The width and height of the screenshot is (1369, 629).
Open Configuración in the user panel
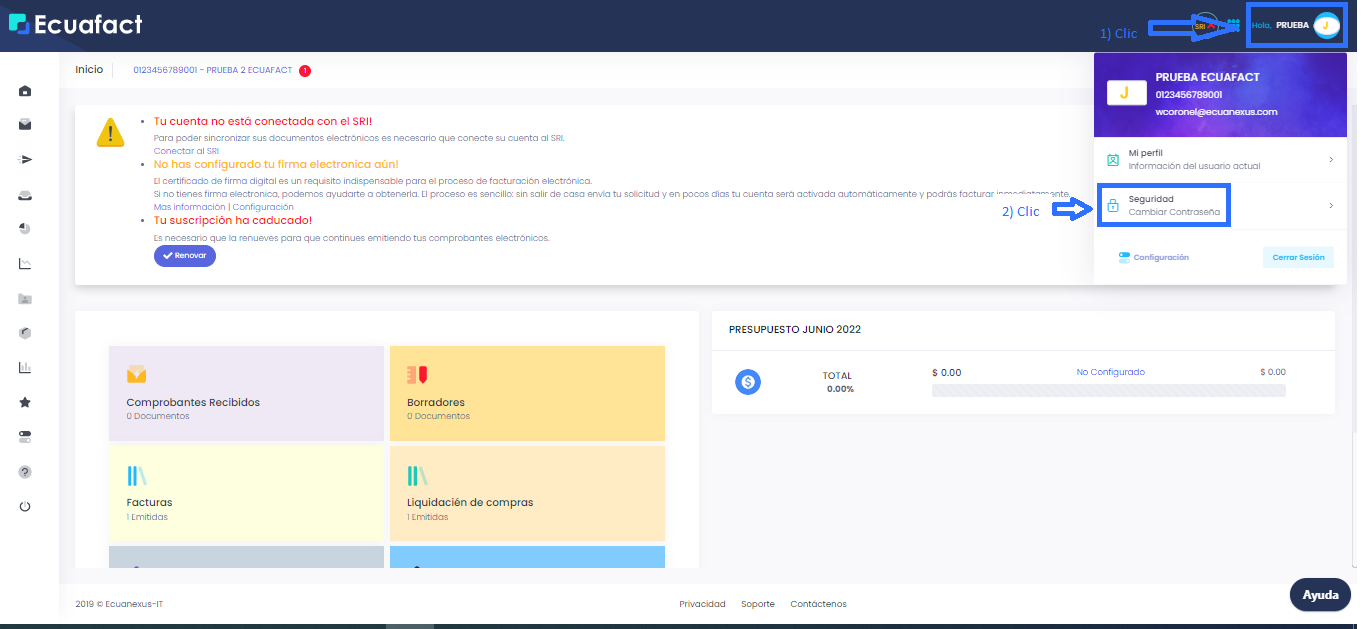[1154, 257]
